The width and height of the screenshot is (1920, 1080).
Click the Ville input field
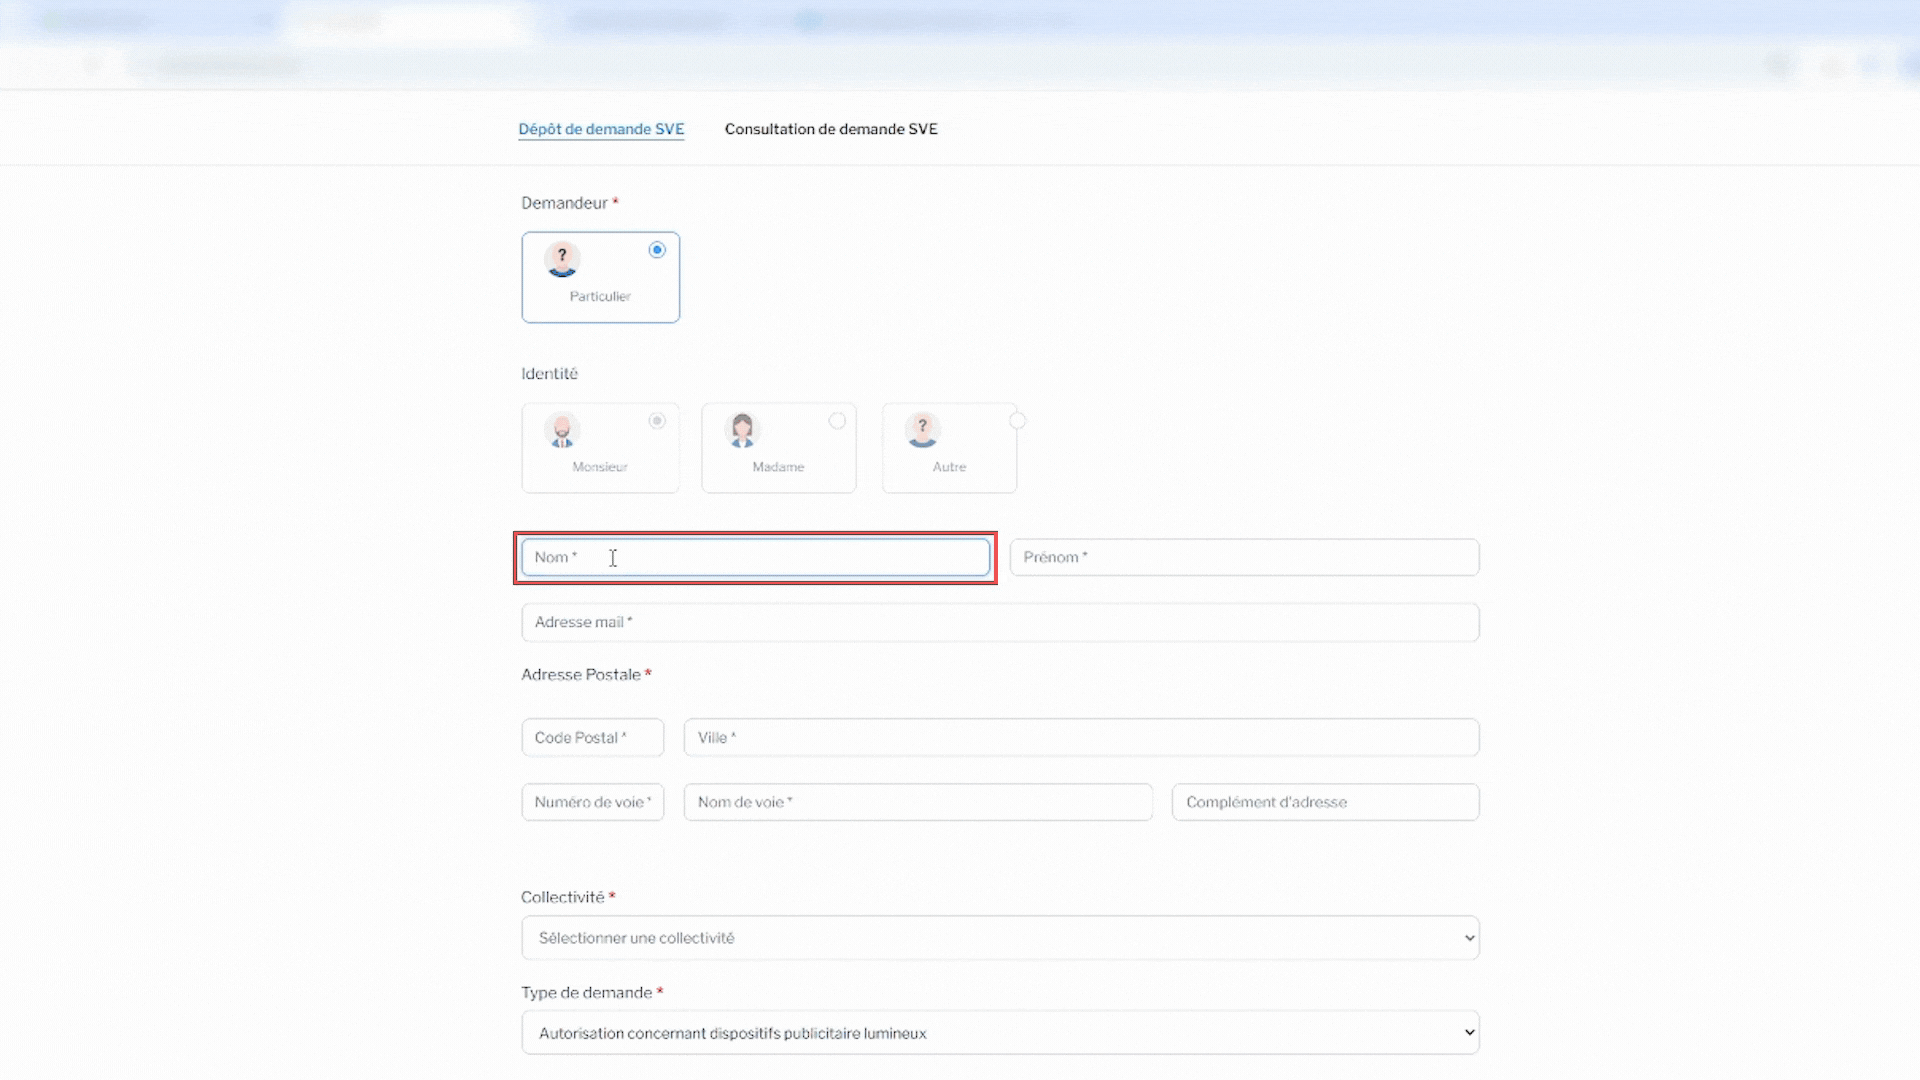[x=1081, y=738]
